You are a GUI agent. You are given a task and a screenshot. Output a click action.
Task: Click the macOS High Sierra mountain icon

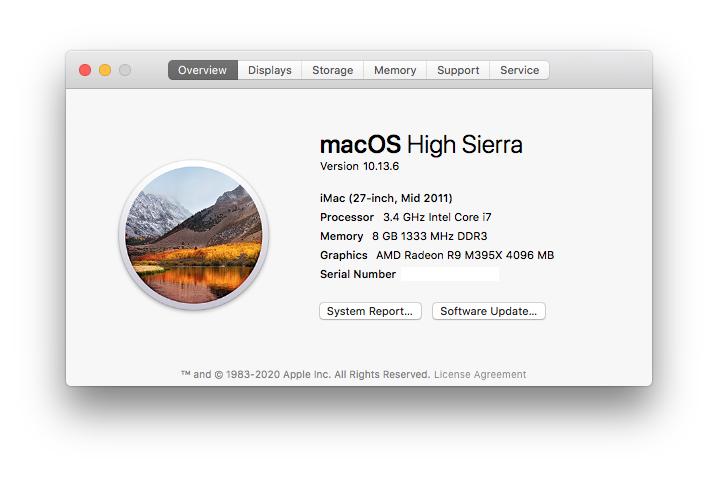(194, 235)
